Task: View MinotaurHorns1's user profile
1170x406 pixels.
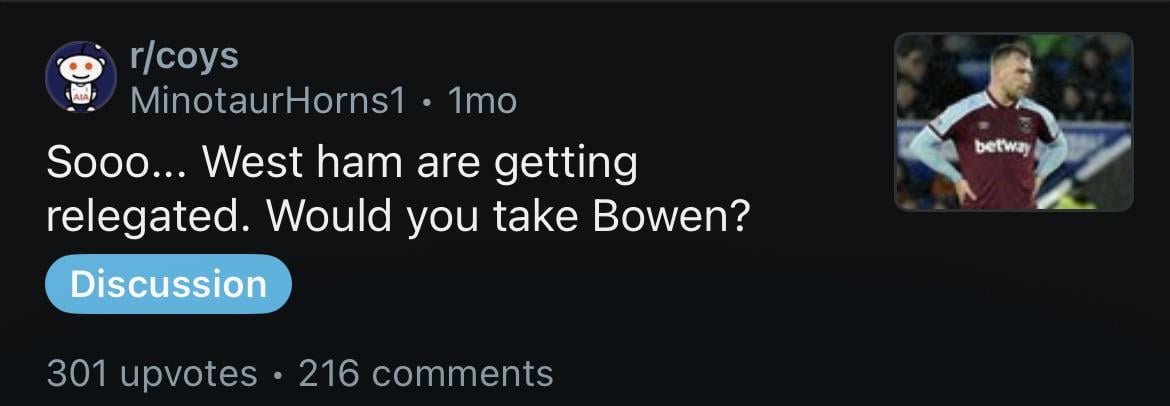Action: pos(268,100)
